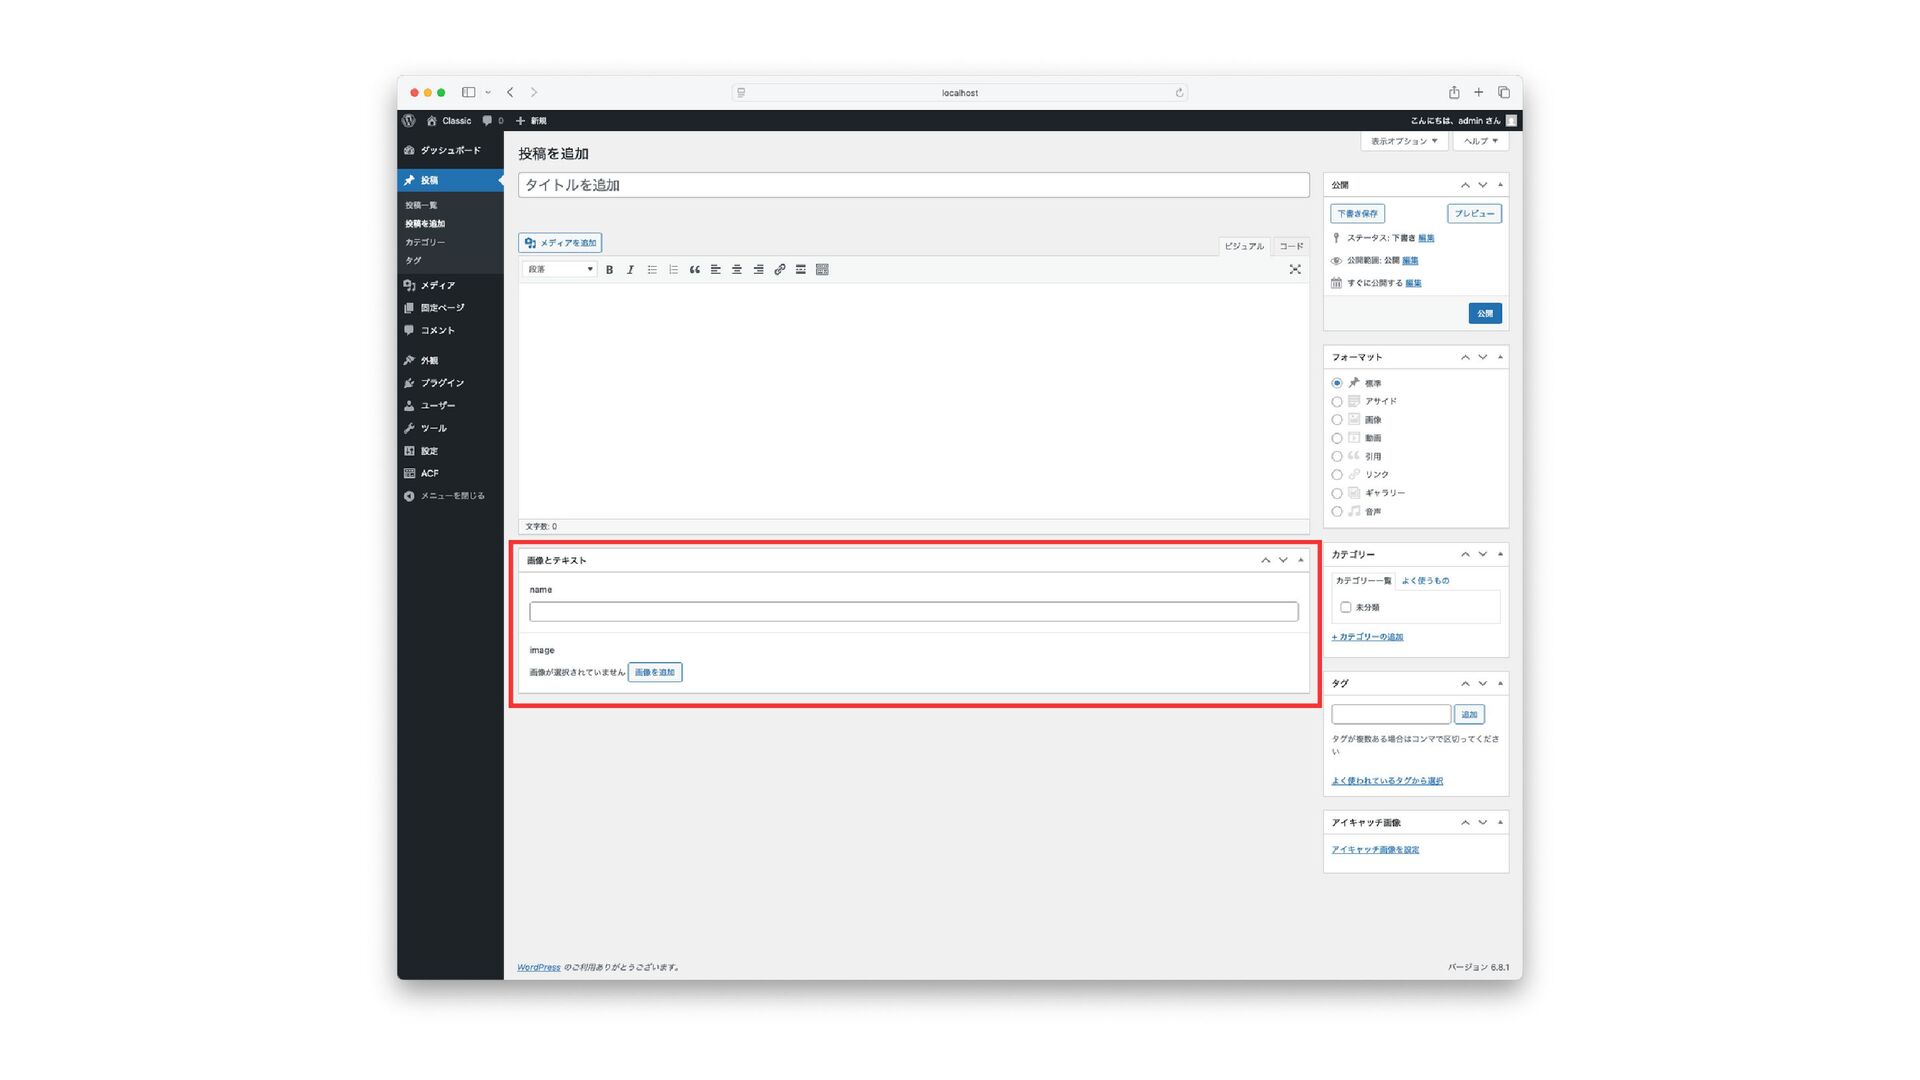Visit the Classic site home
This screenshot has height=1080, width=1920.
click(x=449, y=121)
